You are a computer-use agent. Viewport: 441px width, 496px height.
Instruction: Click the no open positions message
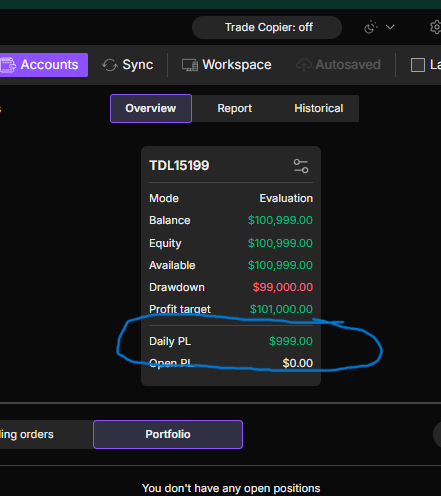231,488
